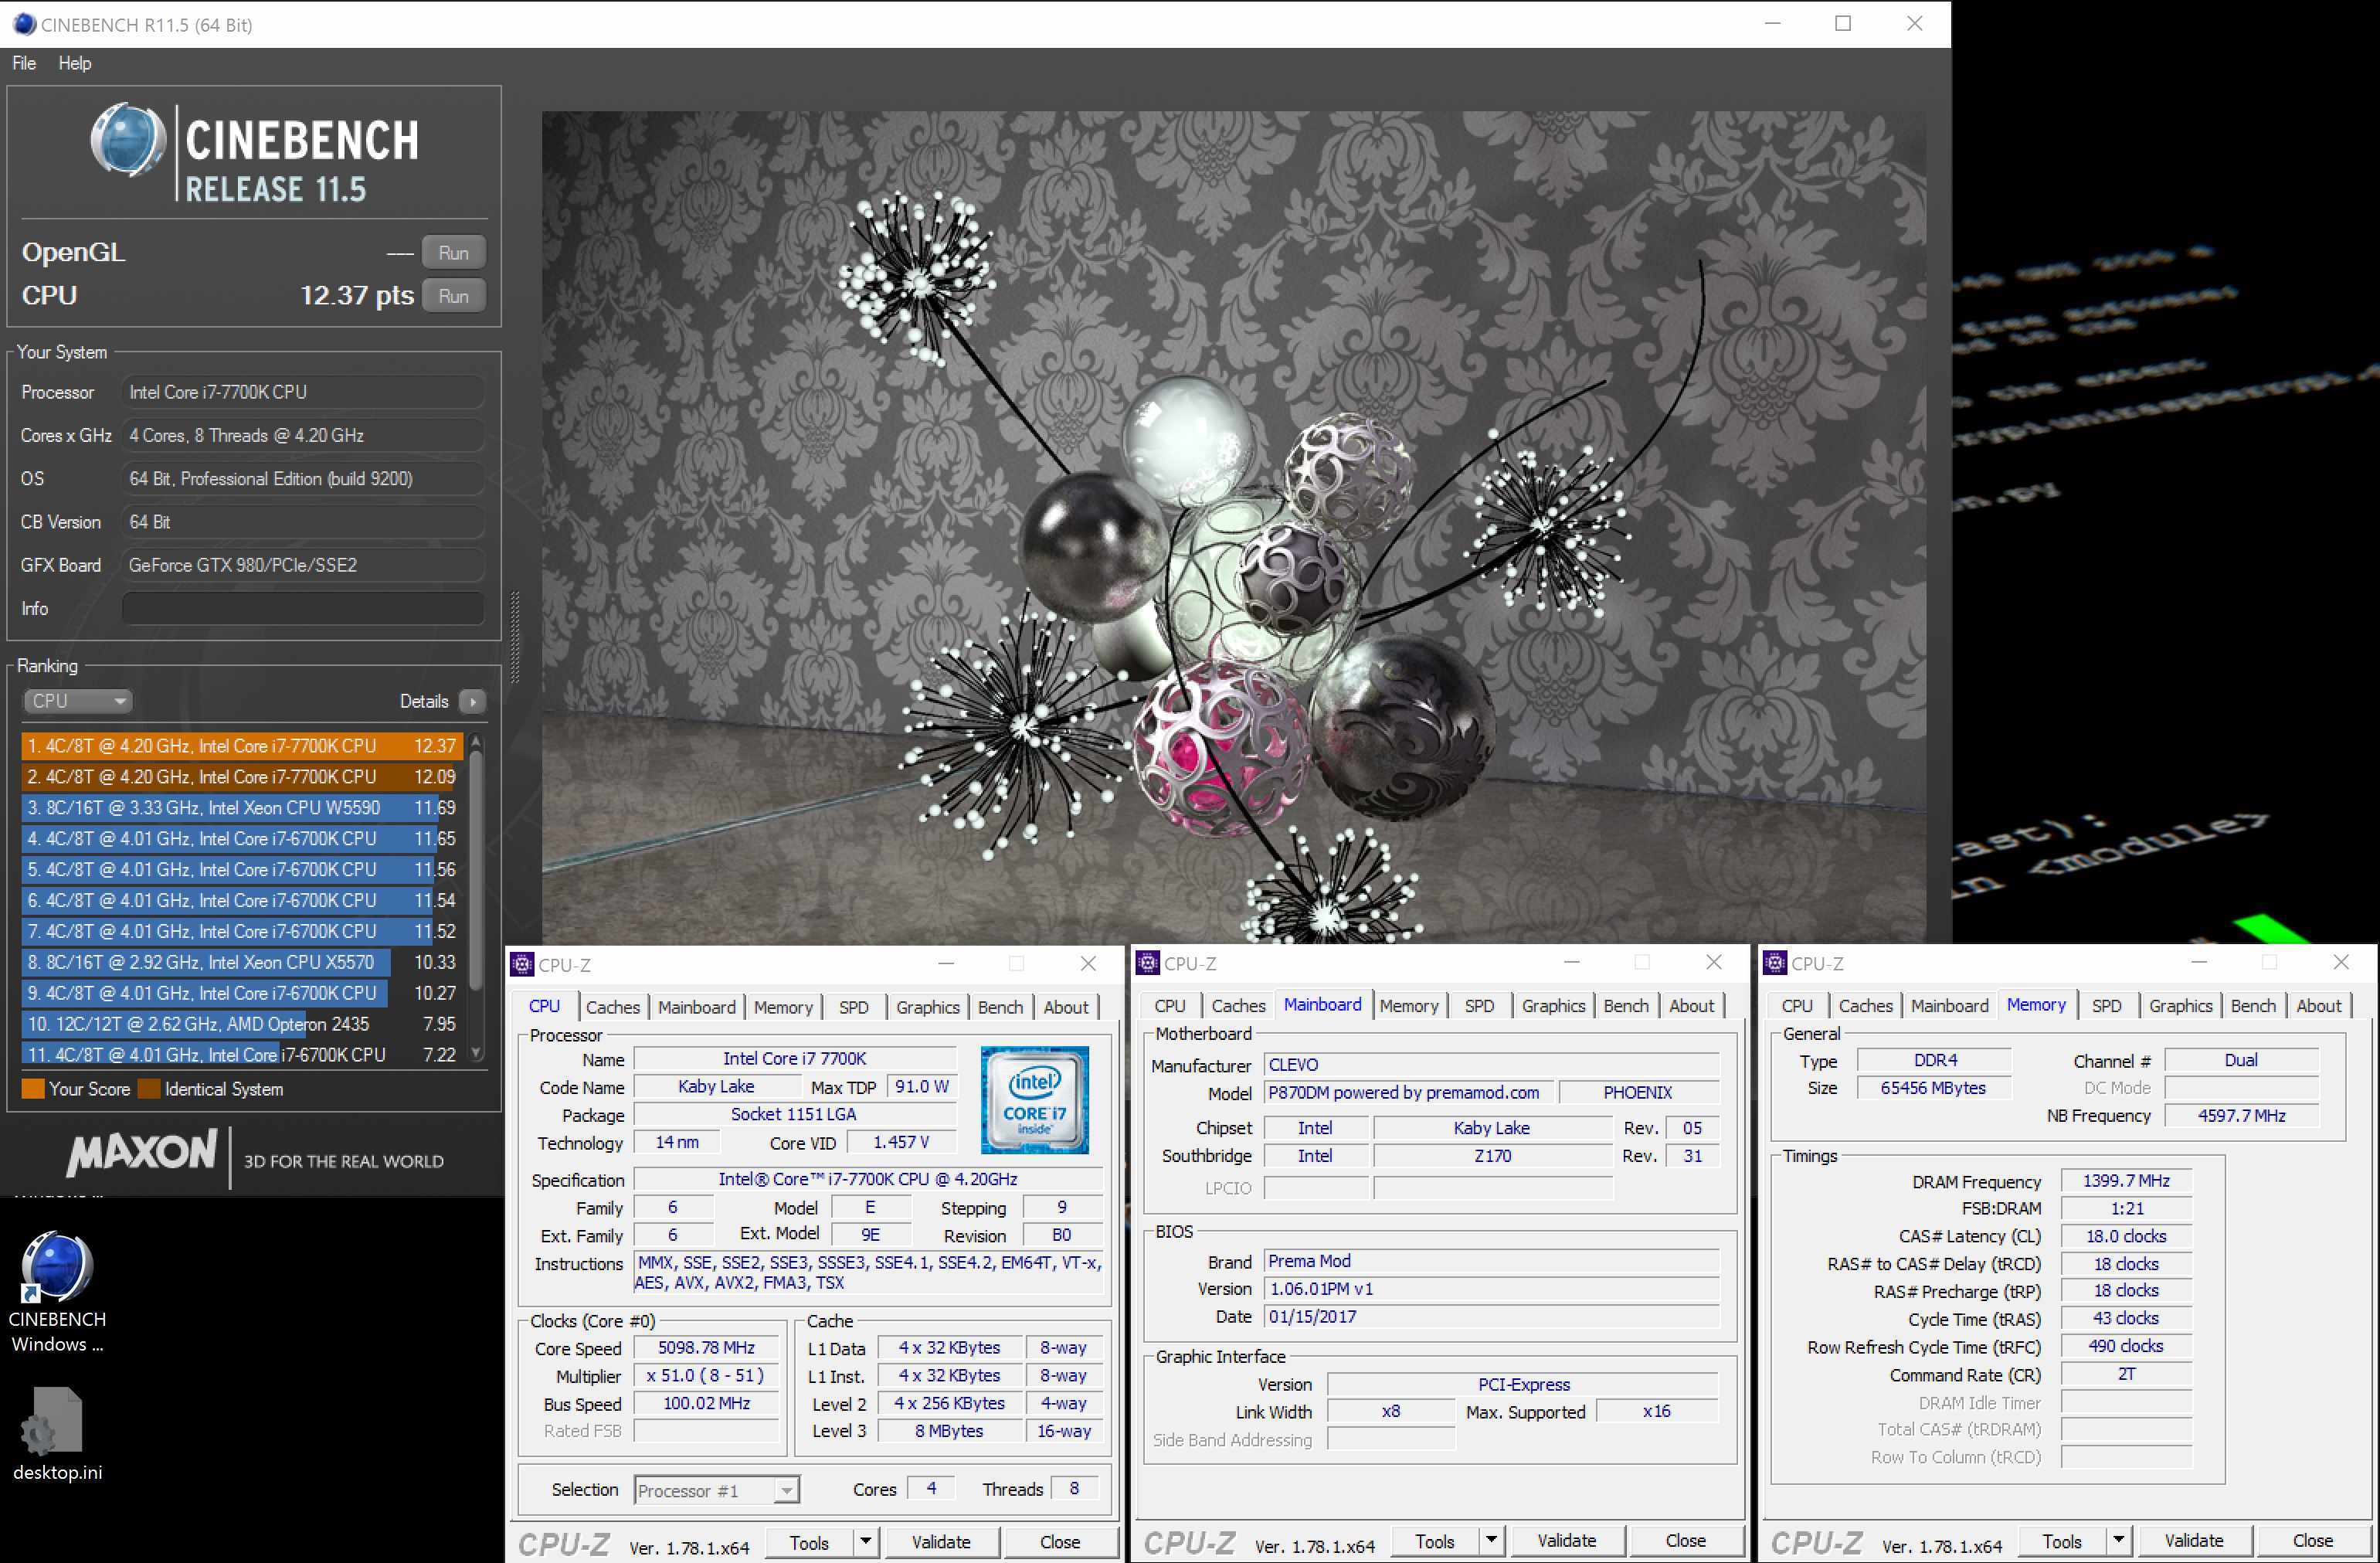Screen dimensions: 2380x1563
Task: Click the Cinebench title bar app icon
Action: coord(24,24)
